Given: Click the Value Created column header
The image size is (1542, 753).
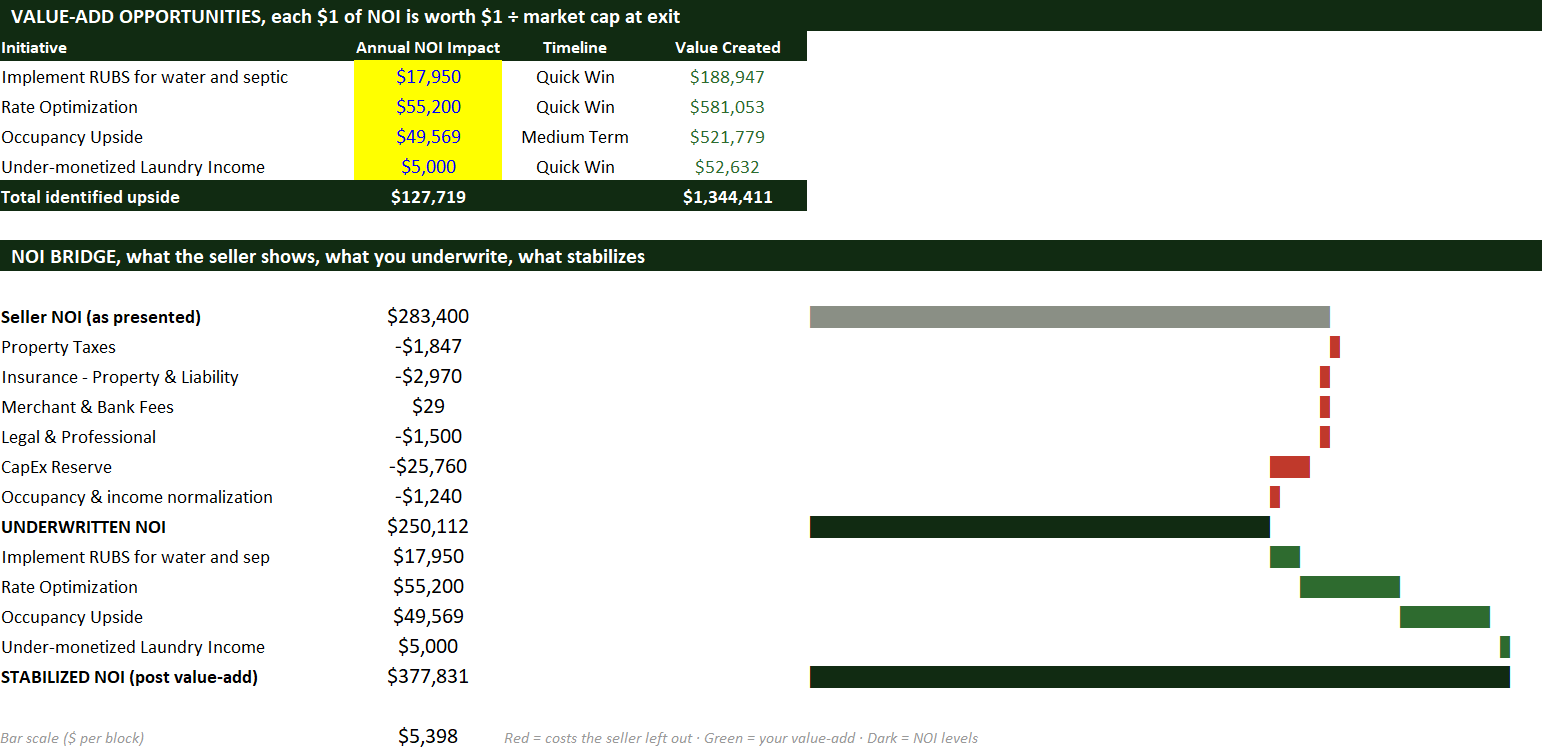Looking at the screenshot, I should pos(728,47).
